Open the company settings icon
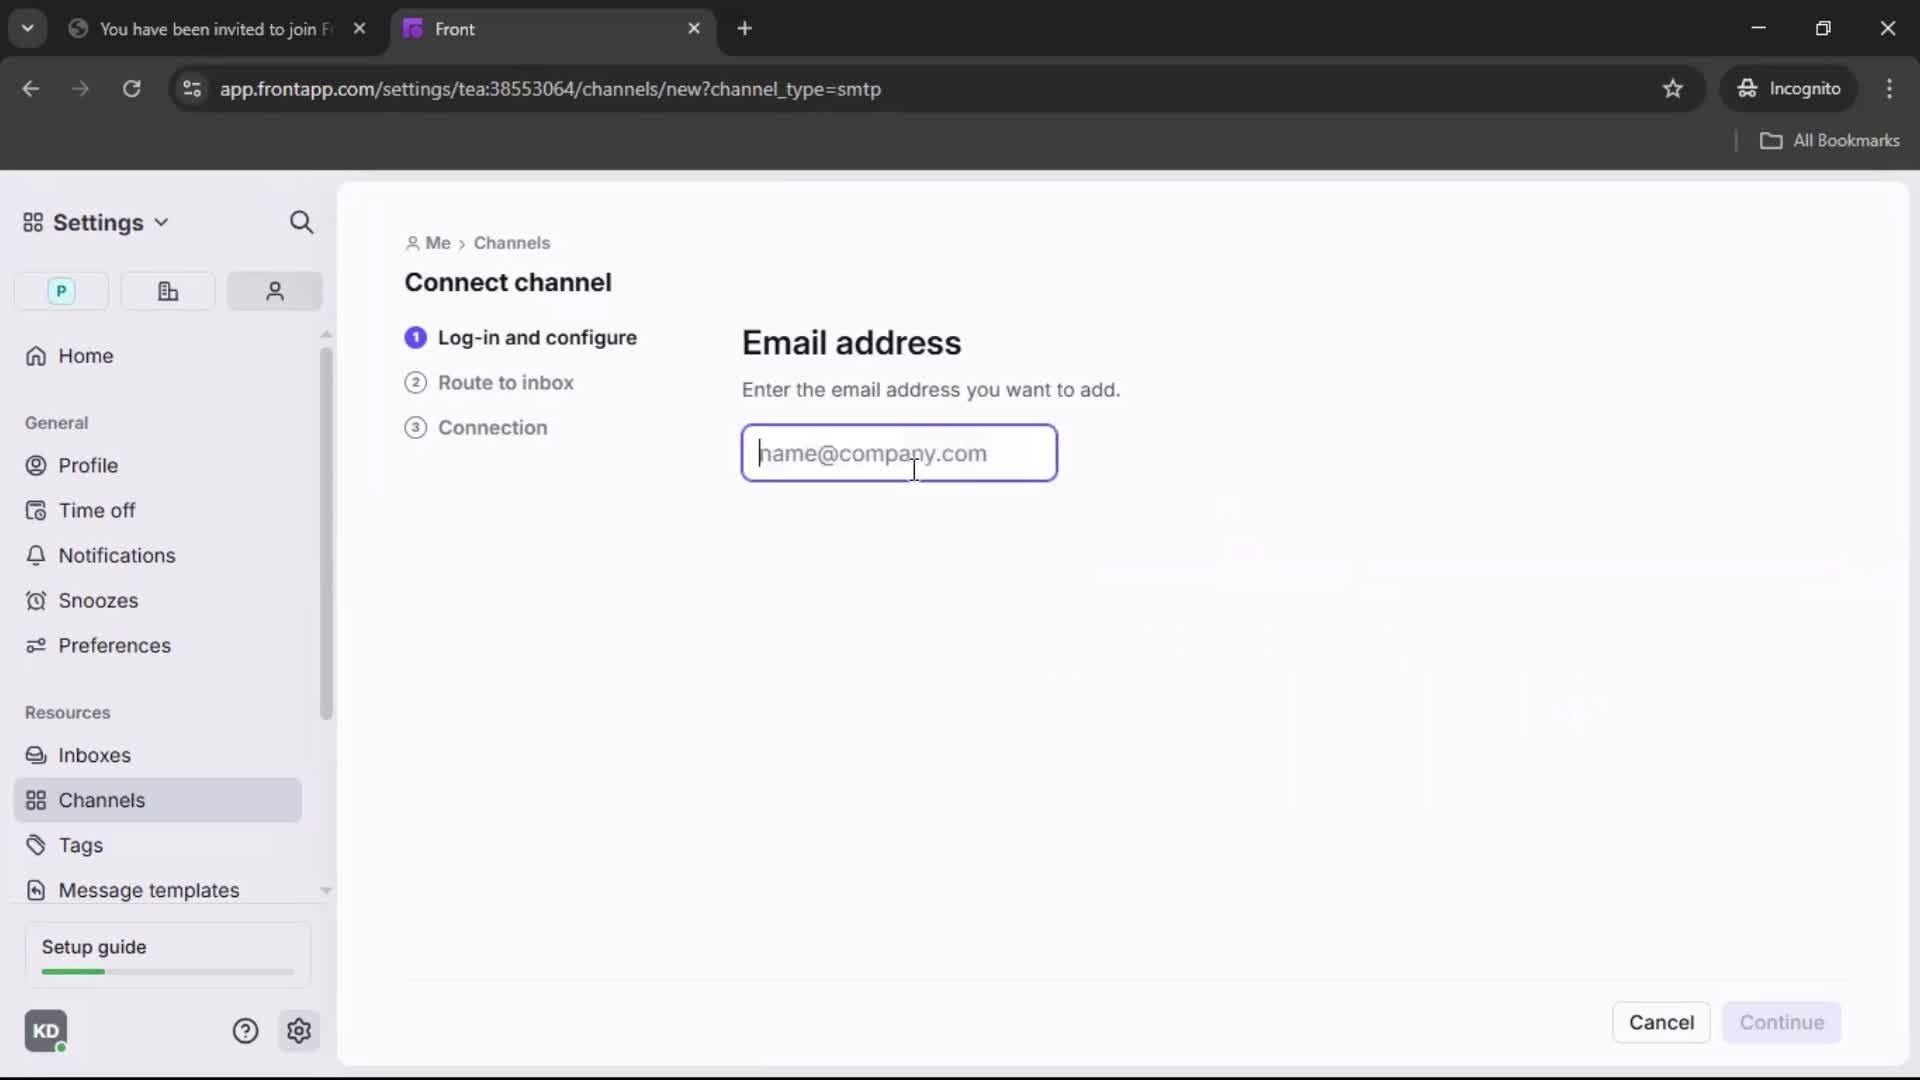 (x=167, y=291)
